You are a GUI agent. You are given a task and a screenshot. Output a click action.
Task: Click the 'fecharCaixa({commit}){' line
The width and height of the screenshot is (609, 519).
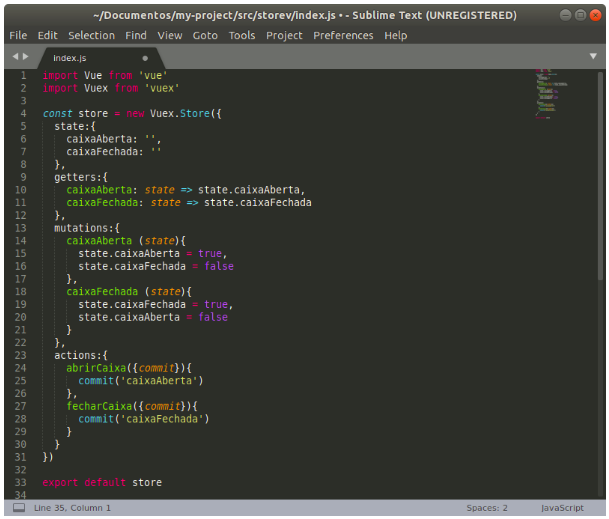(132, 406)
